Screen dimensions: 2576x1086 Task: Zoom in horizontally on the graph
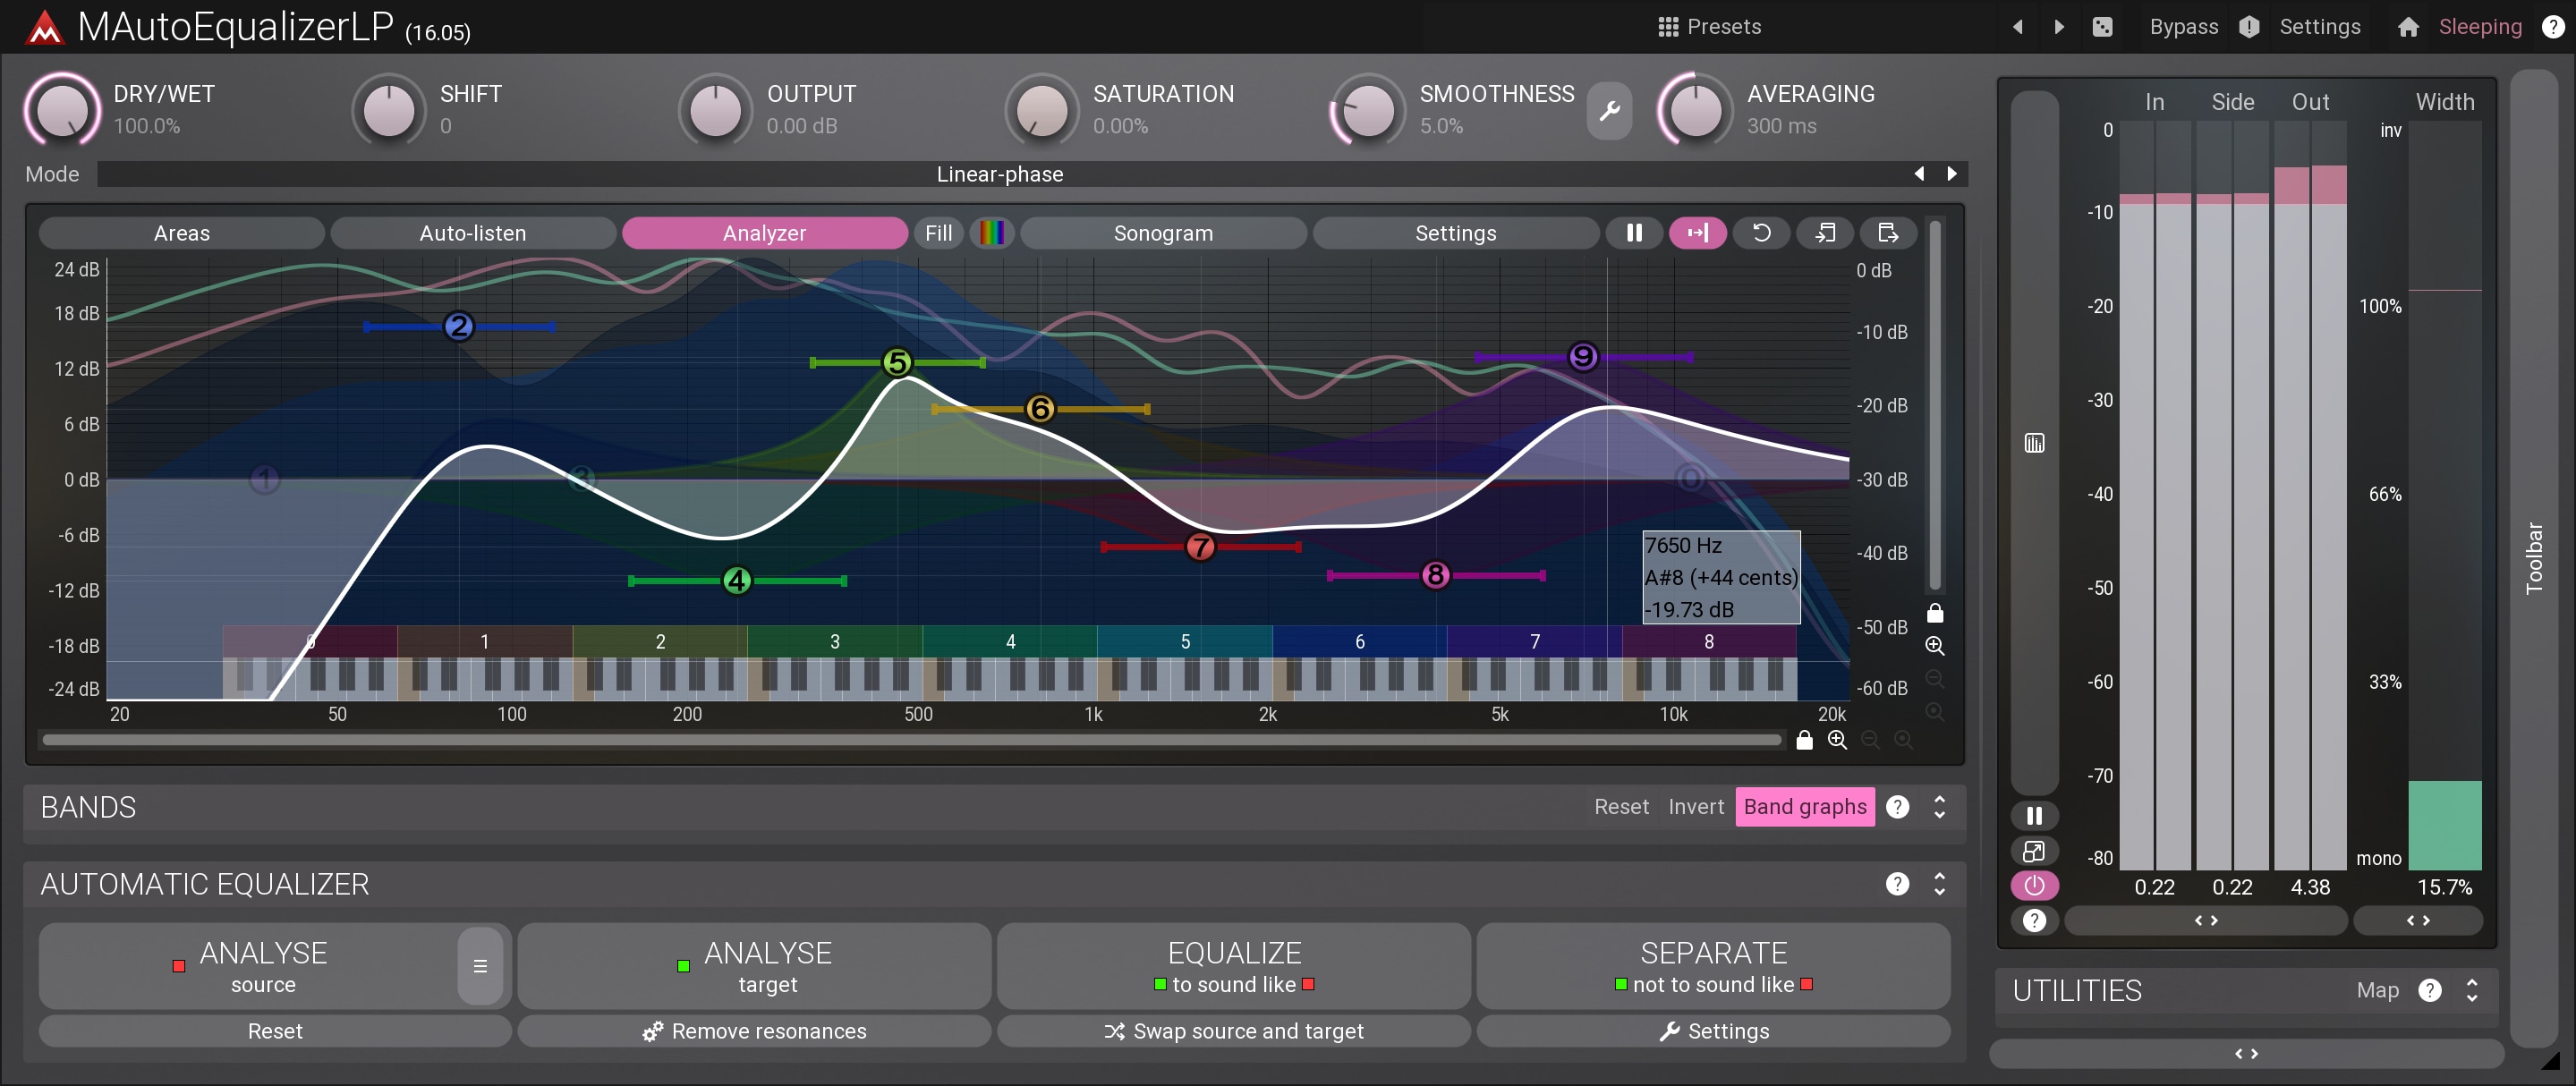pyautogui.click(x=1837, y=740)
